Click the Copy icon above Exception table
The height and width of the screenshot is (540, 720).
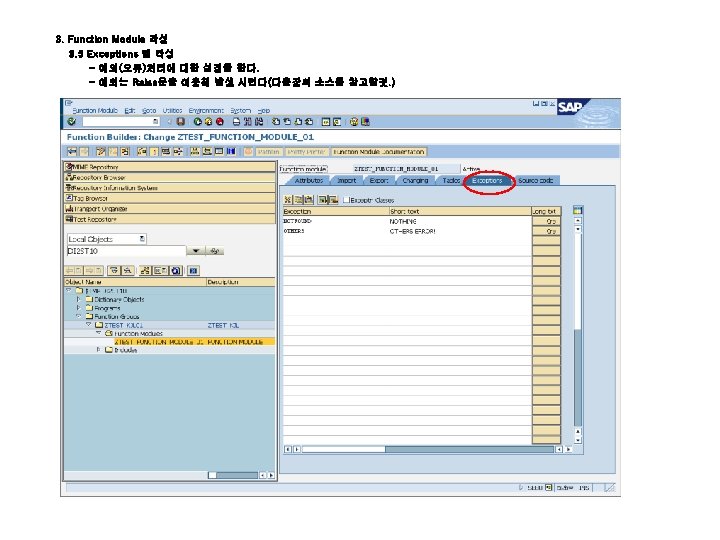pyautogui.click(x=298, y=200)
